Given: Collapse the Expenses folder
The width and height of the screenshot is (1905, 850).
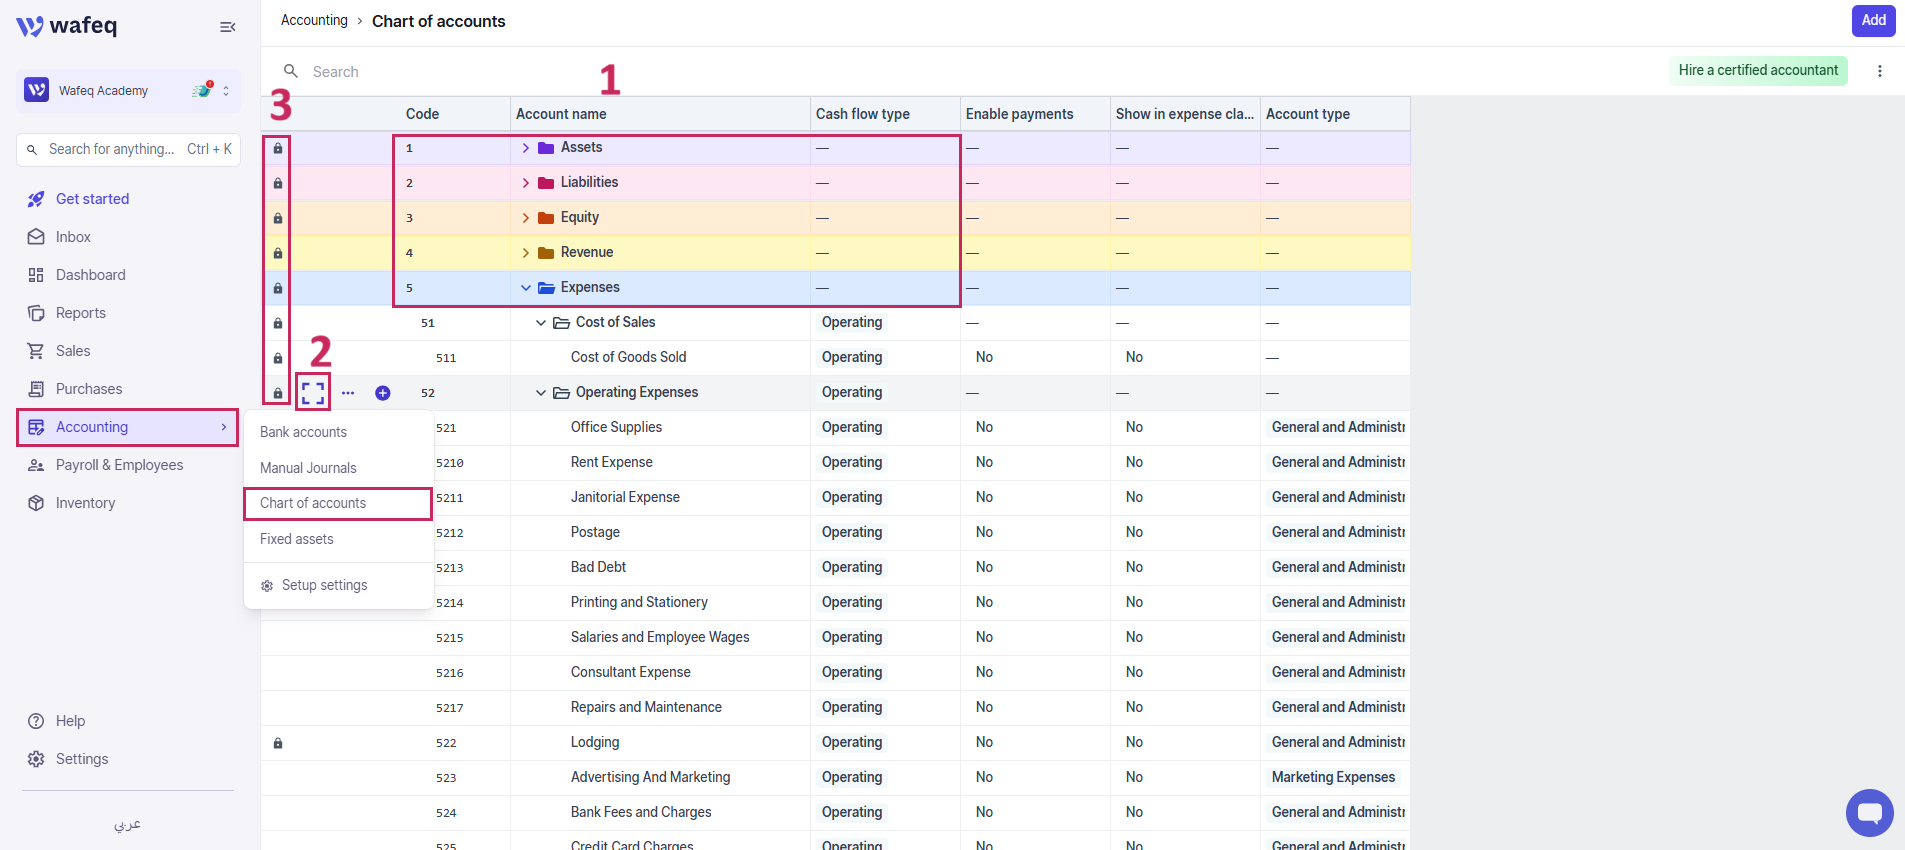Looking at the screenshot, I should tap(526, 288).
